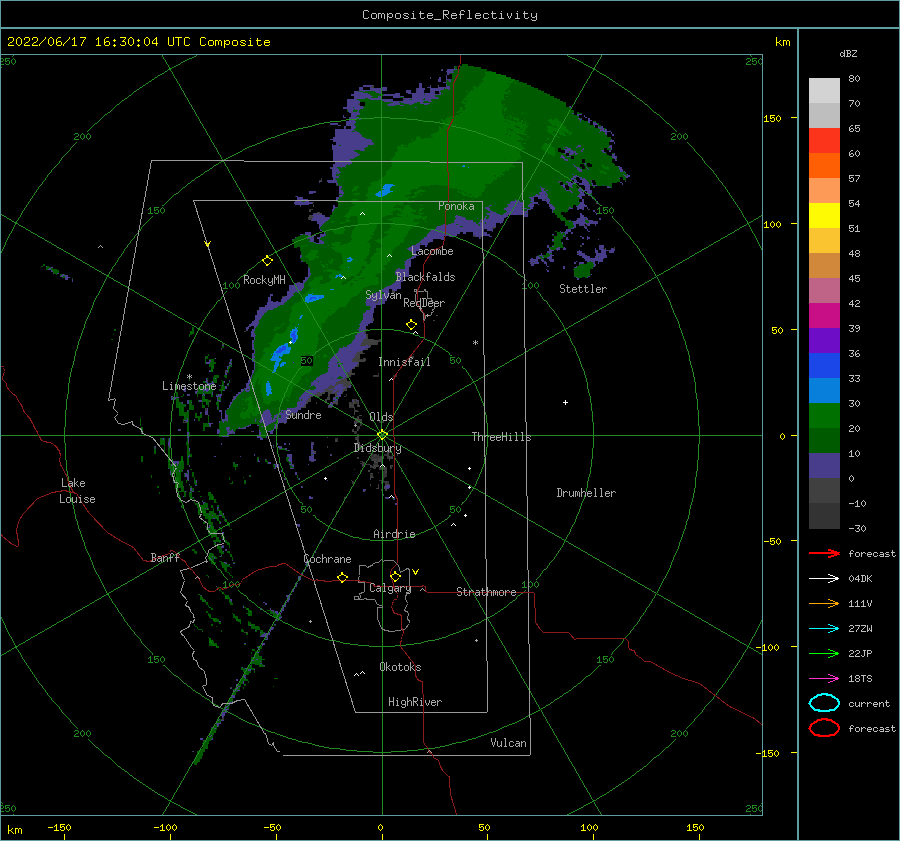Click the yellow diamond marker near RockyMH

[267, 261]
